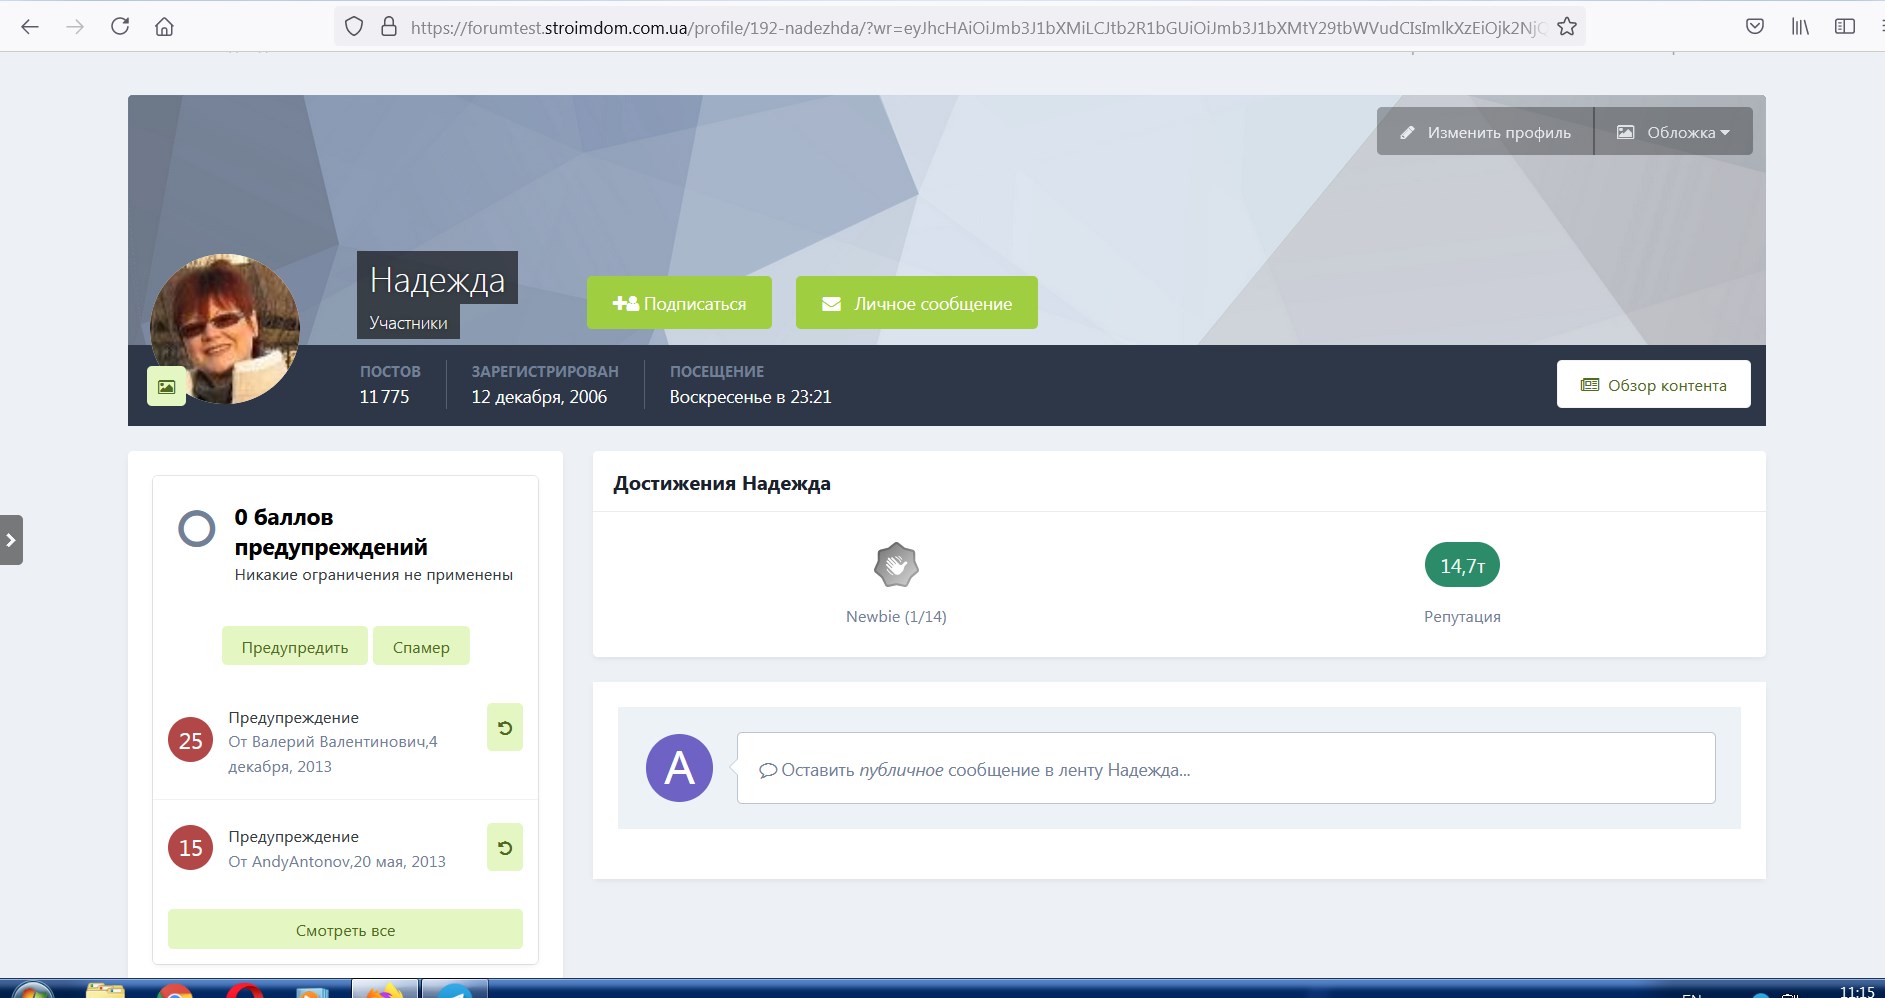Show browser sidebars icon

pos(1845,27)
